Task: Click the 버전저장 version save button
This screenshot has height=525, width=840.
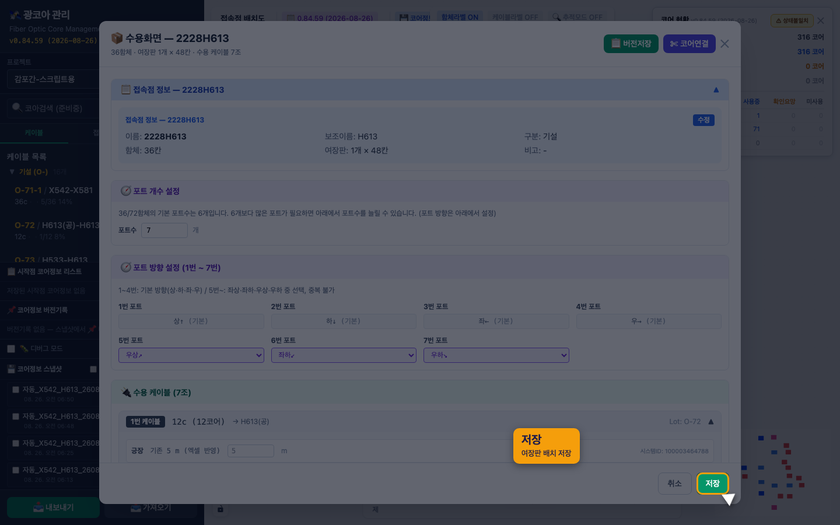Action: [631, 43]
